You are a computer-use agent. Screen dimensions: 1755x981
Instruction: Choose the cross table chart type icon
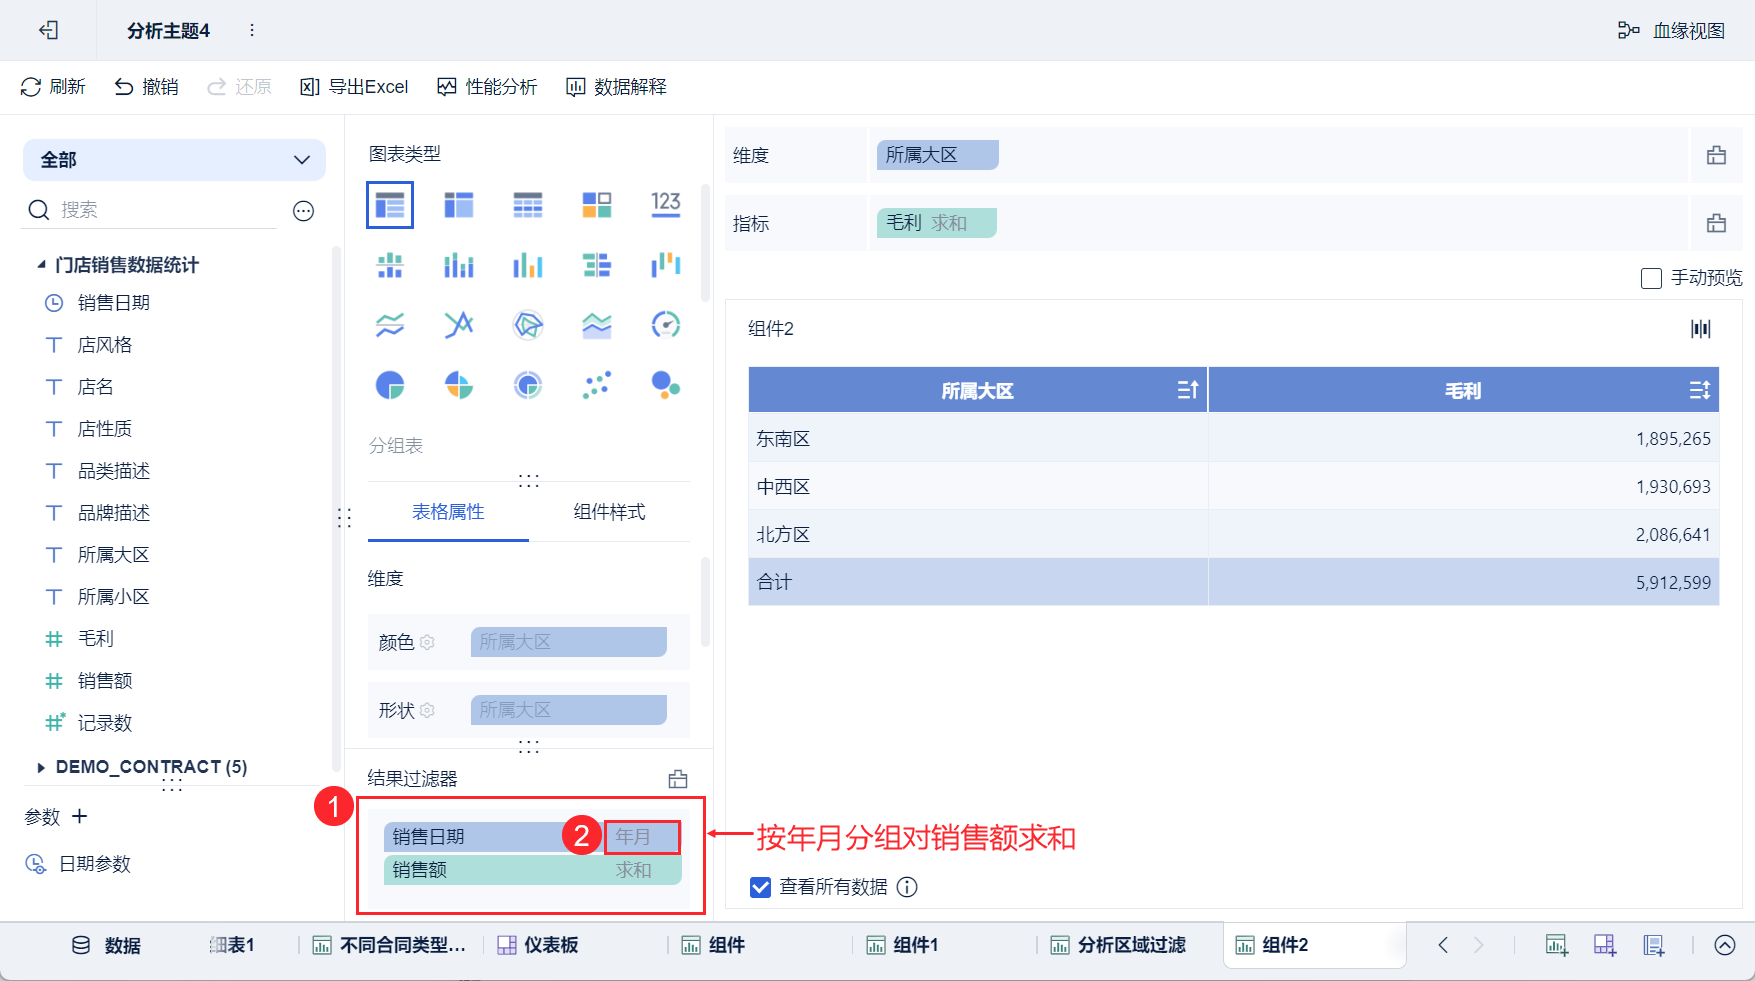(x=459, y=205)
